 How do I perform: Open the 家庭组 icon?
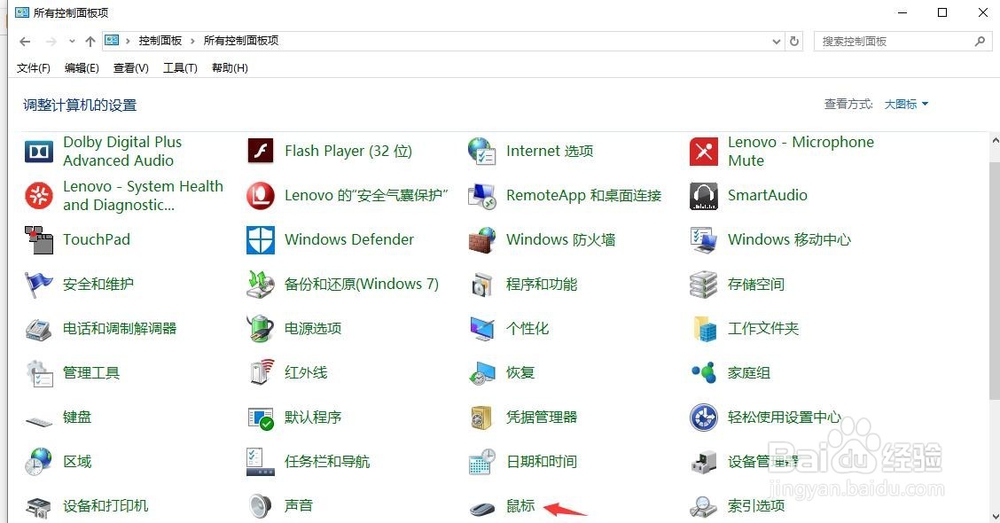coord(703,373)
